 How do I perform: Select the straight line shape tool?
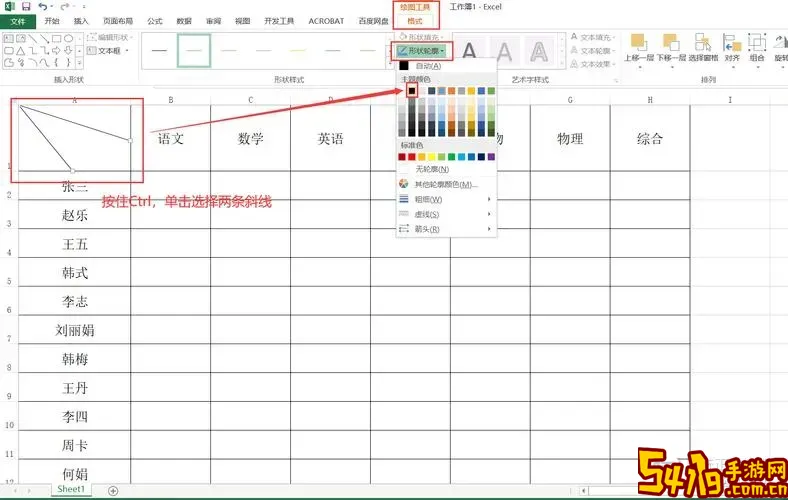click(x=33, y=38)
